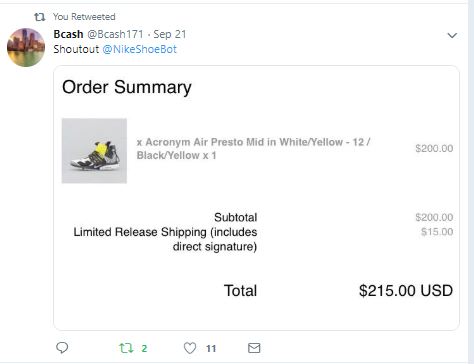Click the reply speech bubble icon

[62, 348]
